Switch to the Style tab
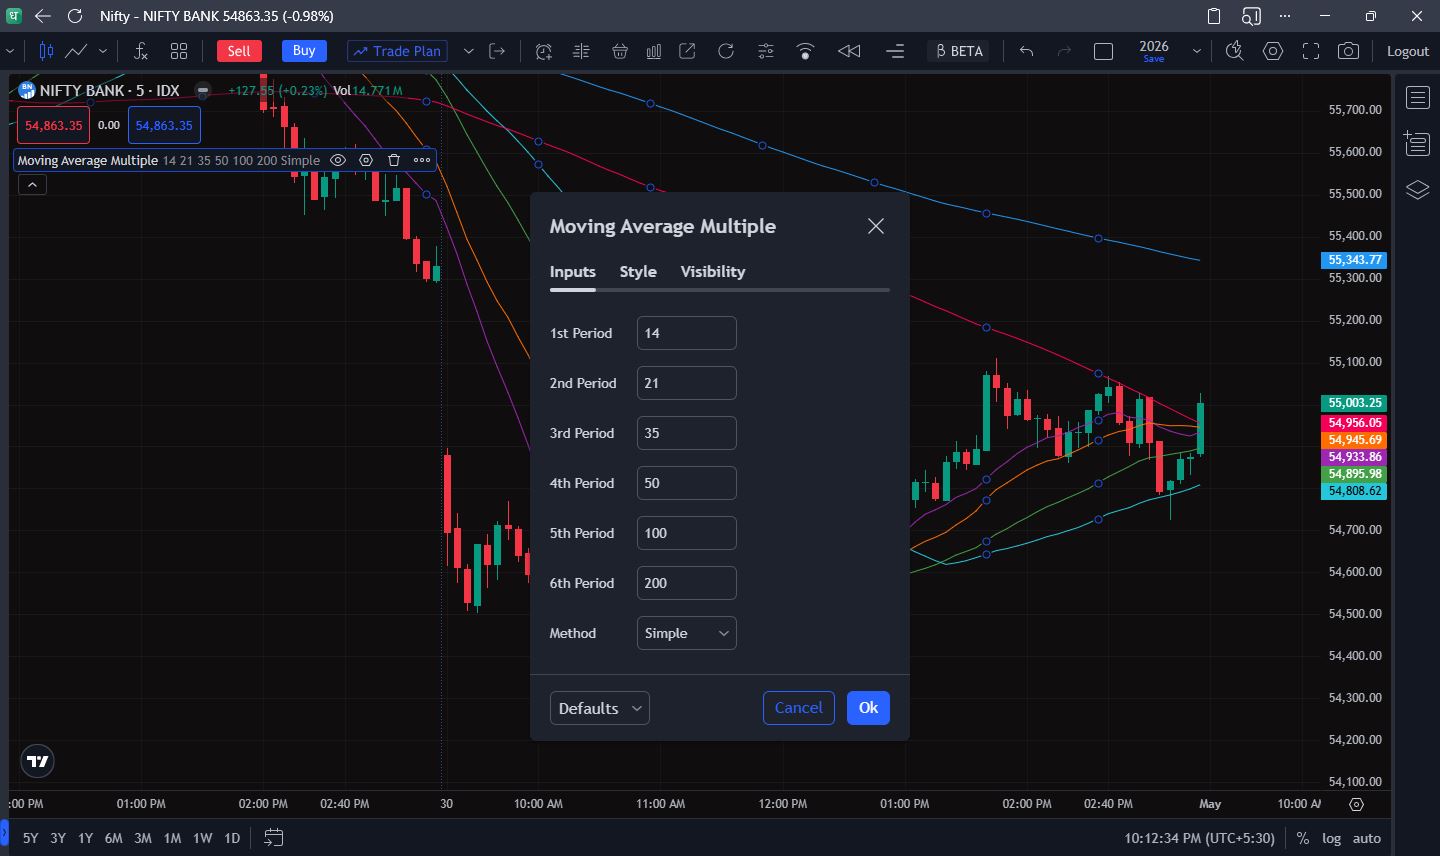 coord(638,272)
